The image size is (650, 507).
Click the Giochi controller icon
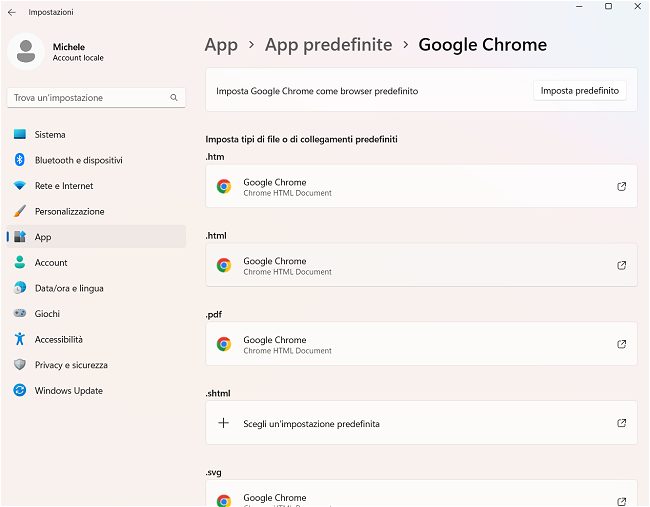point(19,313)
